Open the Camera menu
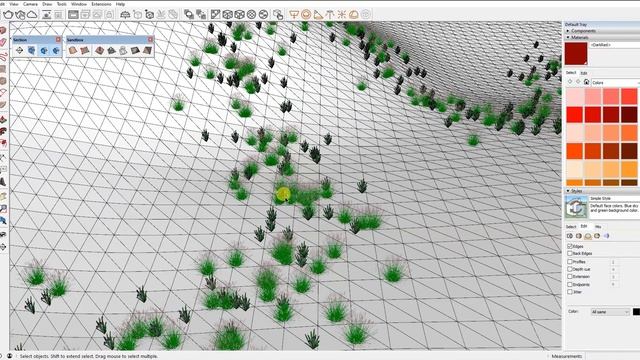This screenshot has width=640, height=360. coord(30,4)
